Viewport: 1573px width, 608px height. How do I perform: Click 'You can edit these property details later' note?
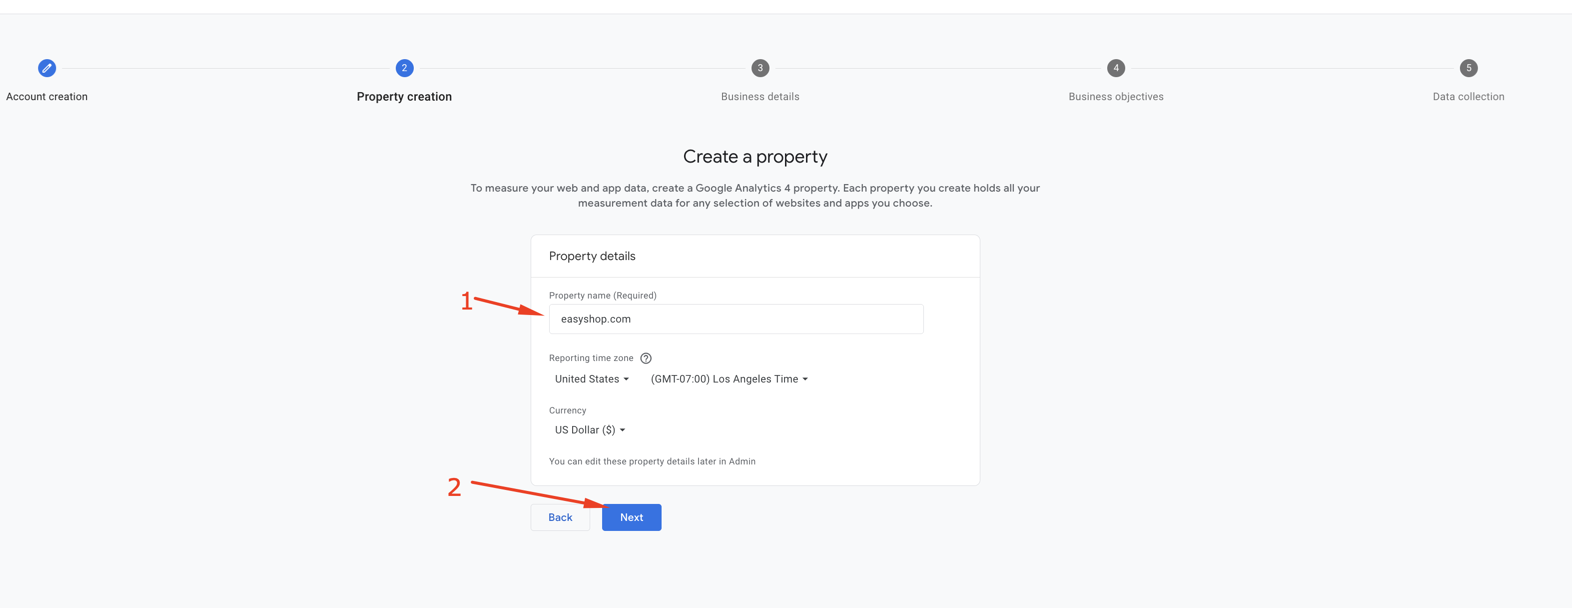[652, 461]
